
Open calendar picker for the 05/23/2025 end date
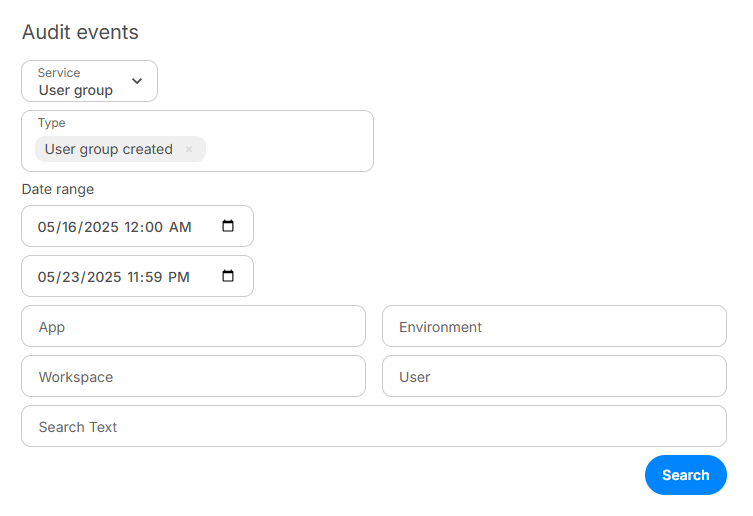[228, 276]
